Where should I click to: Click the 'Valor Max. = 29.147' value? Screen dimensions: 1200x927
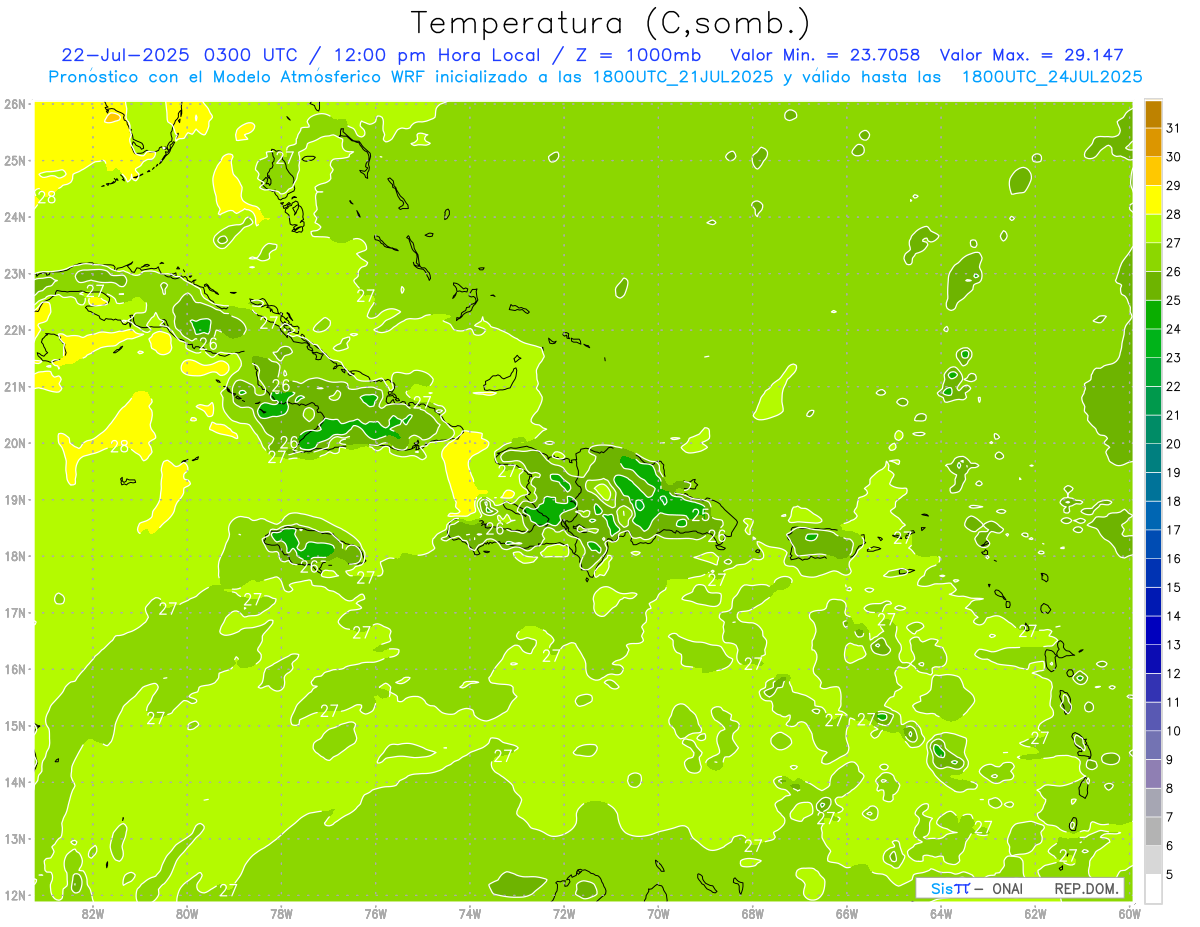pos(1032,55)
